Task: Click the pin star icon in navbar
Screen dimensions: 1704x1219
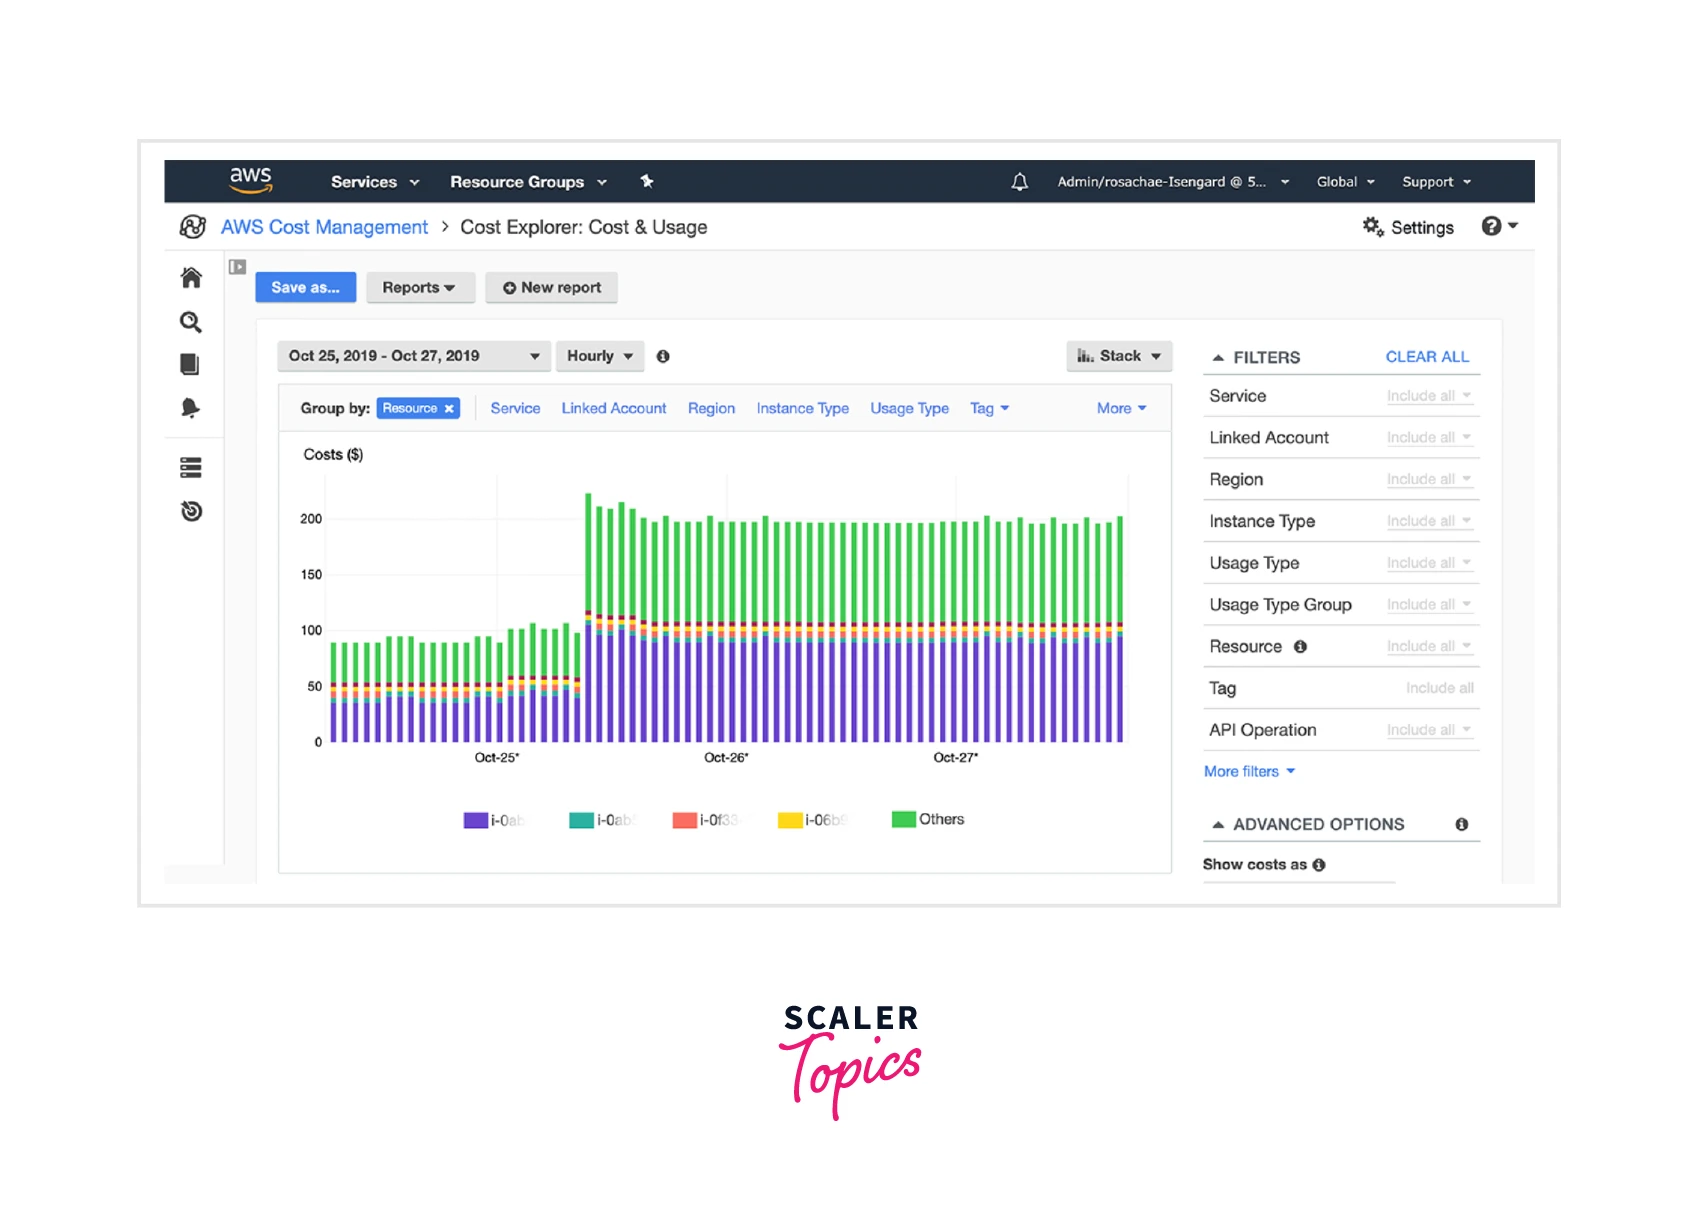Action: pos(647,181)
